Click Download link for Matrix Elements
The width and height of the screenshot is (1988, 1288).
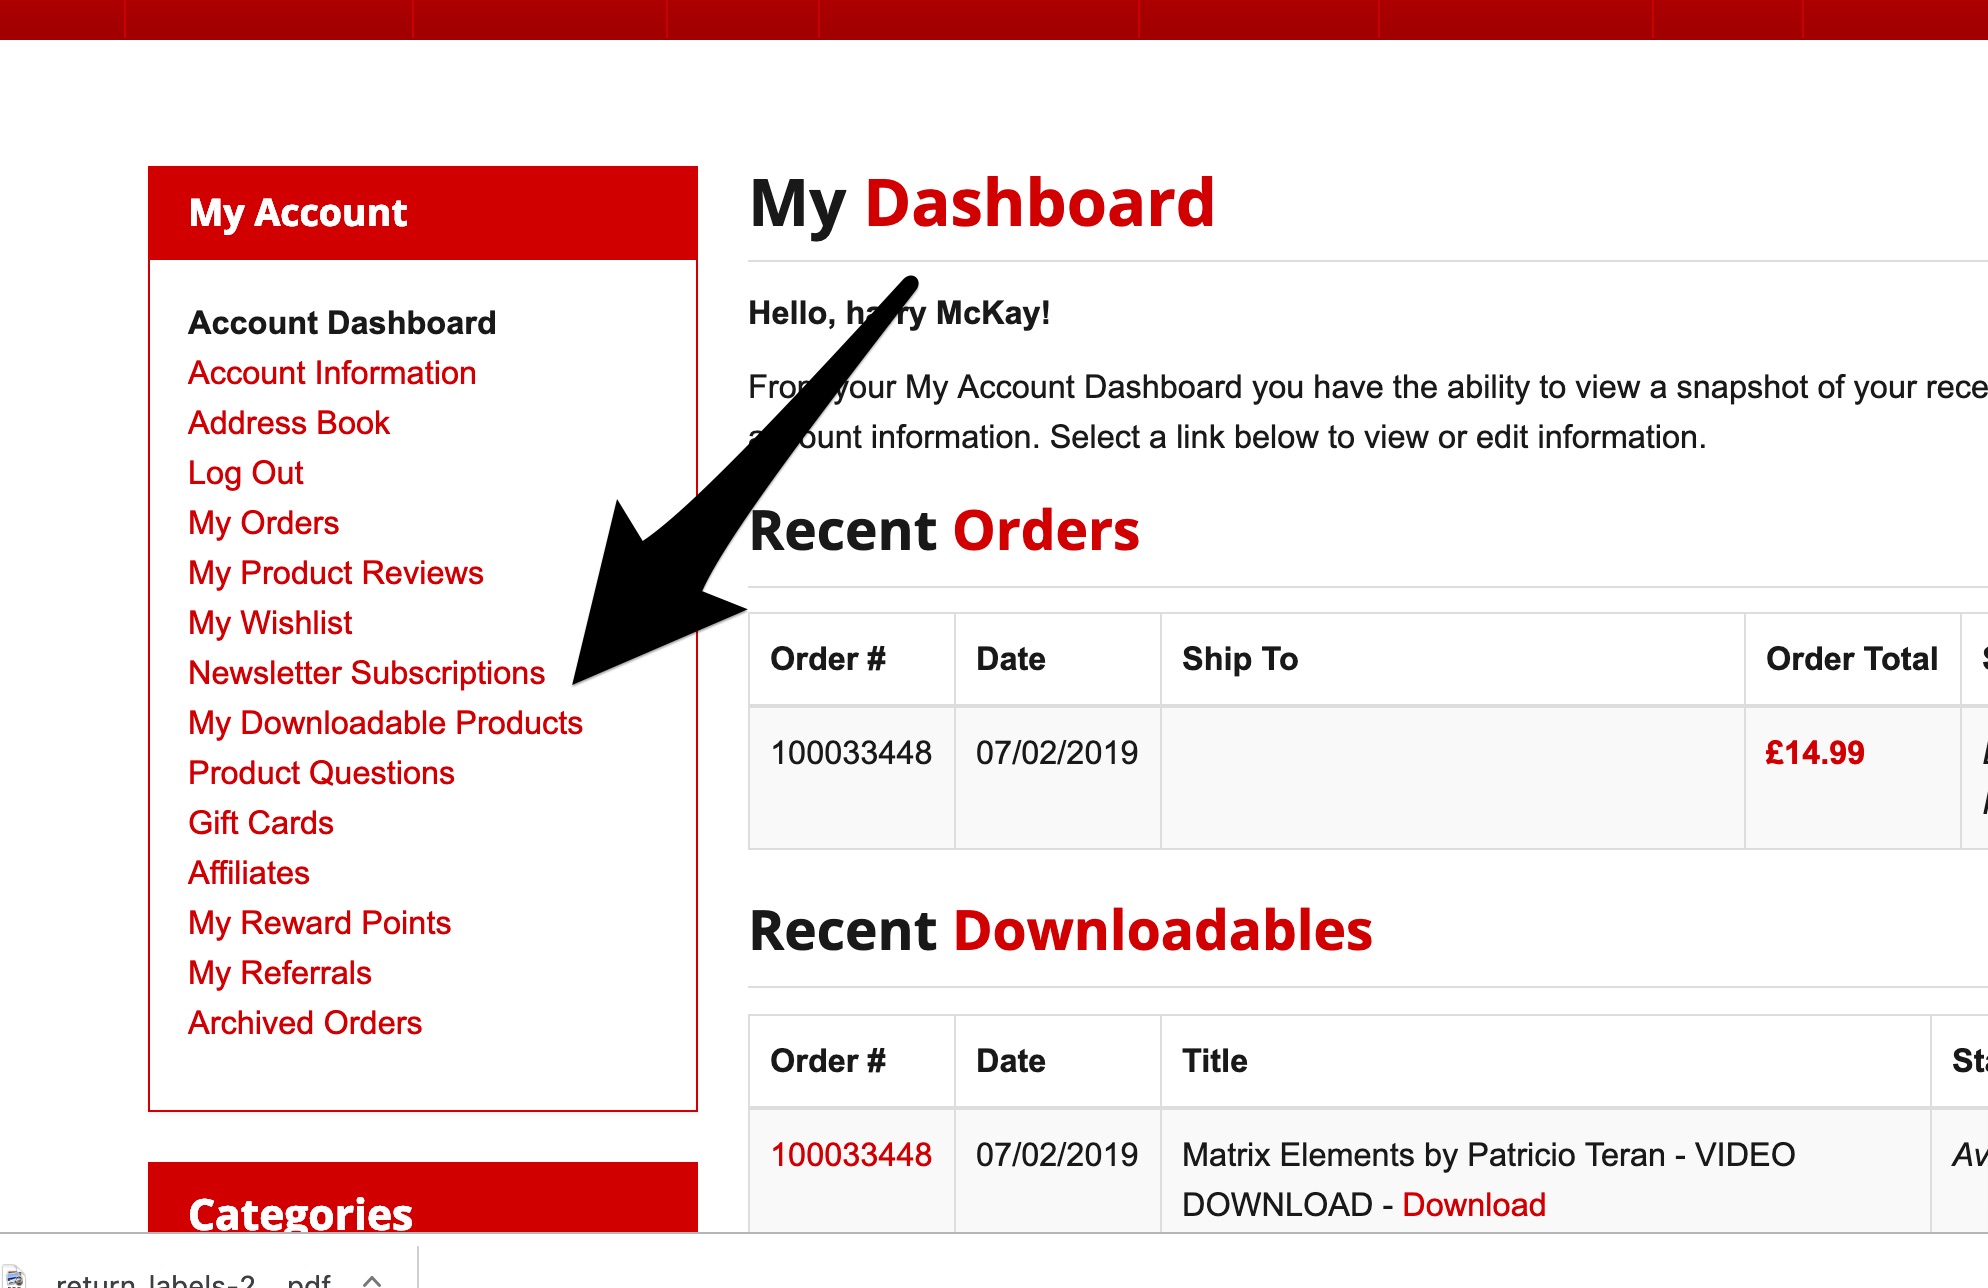click(1473, 1205)
